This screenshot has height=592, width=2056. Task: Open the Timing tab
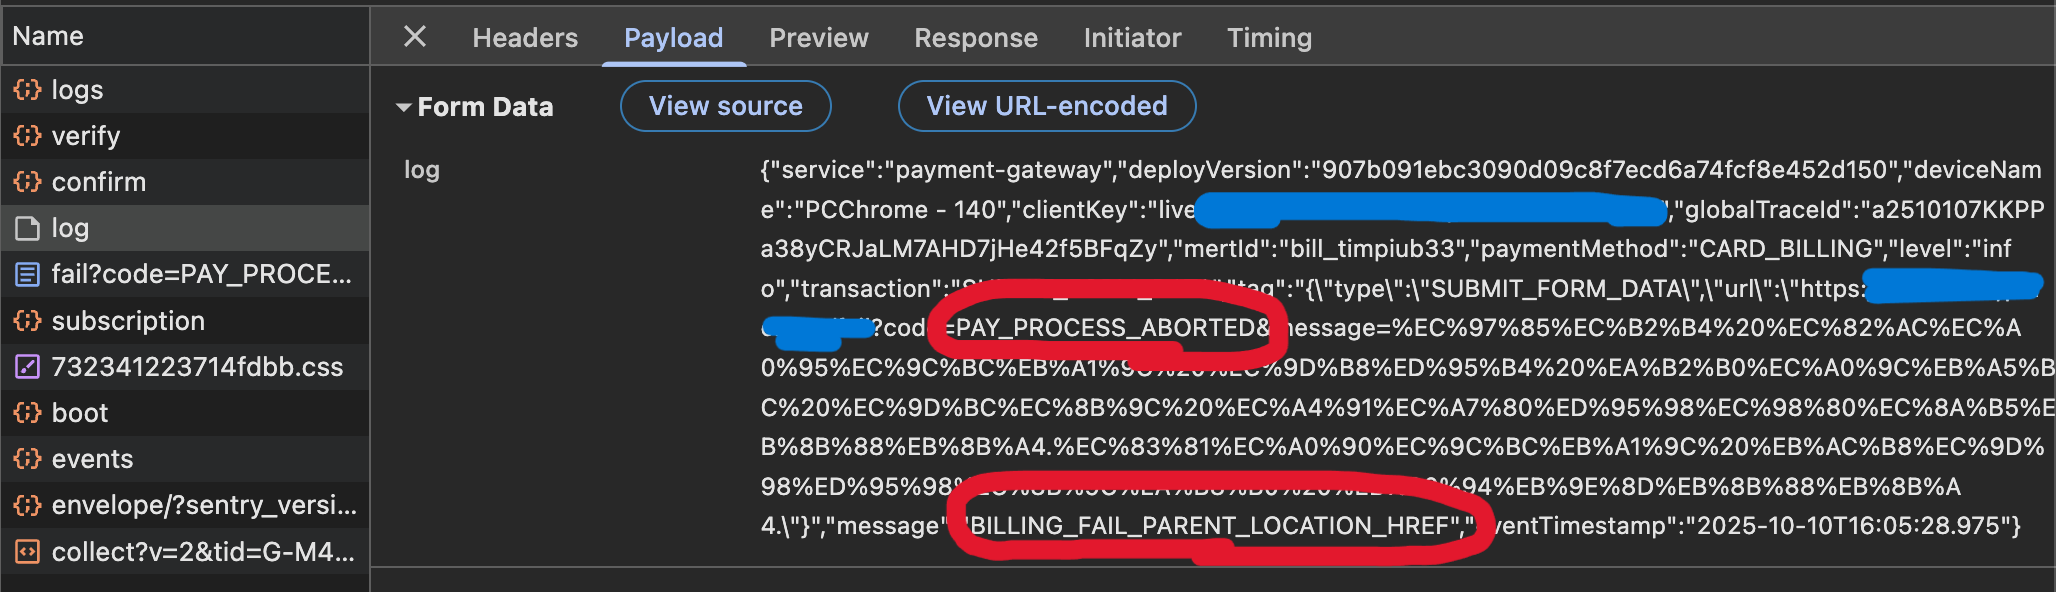1269,38
